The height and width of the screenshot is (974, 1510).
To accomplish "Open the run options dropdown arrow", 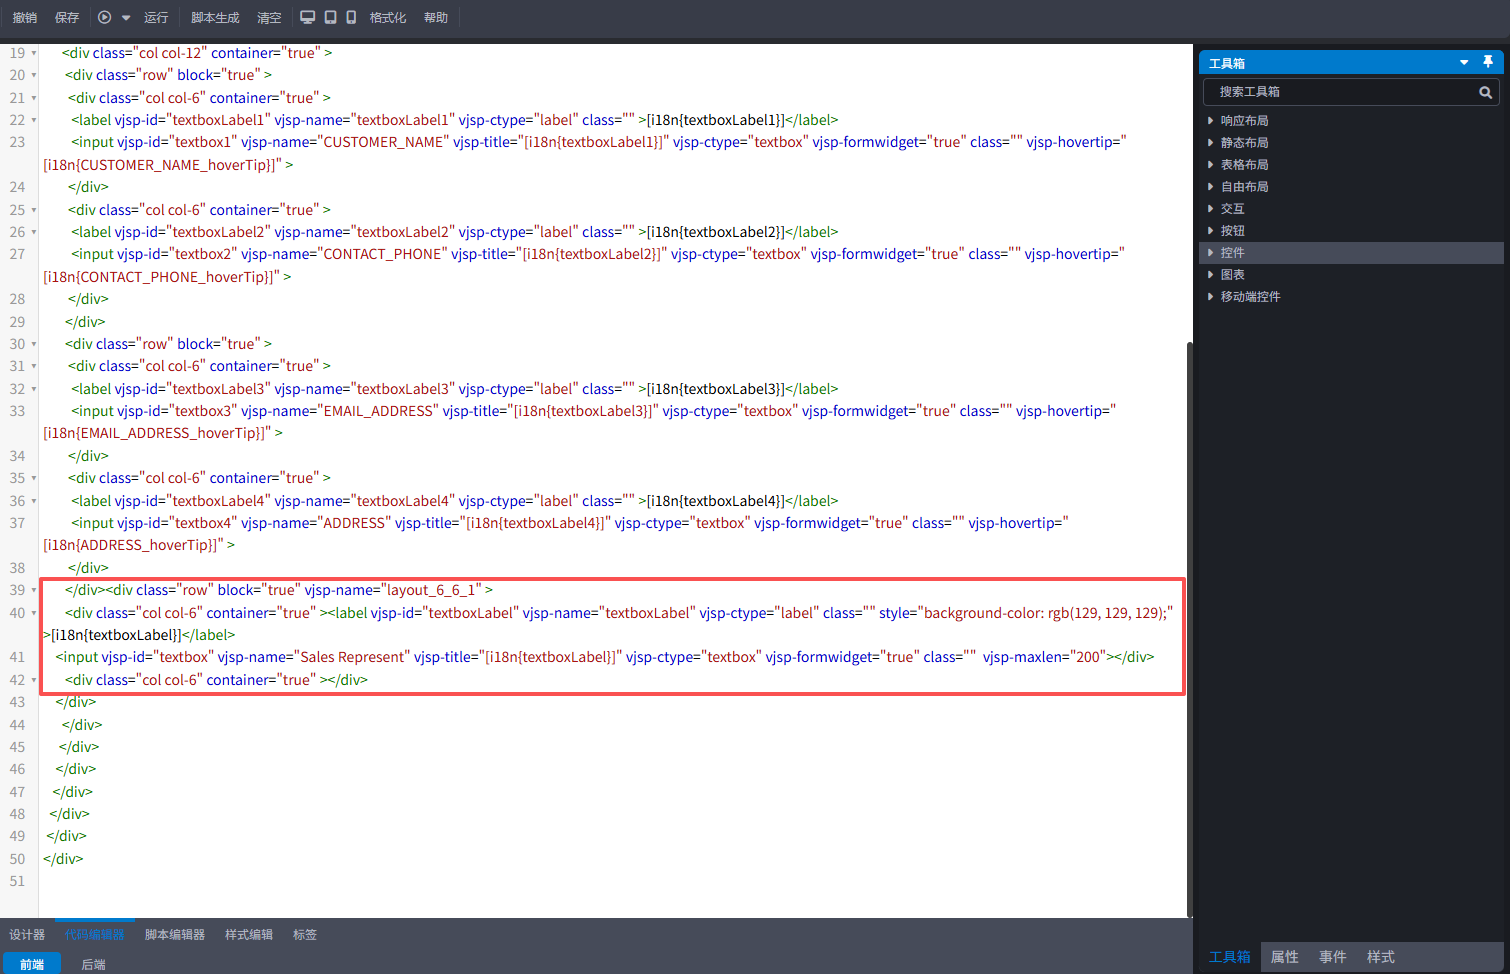I will [x=126, y=17].
